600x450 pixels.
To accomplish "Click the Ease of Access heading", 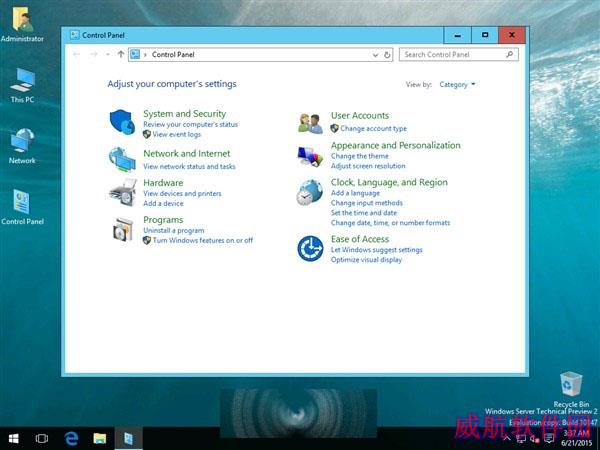I will click(360, 239).
